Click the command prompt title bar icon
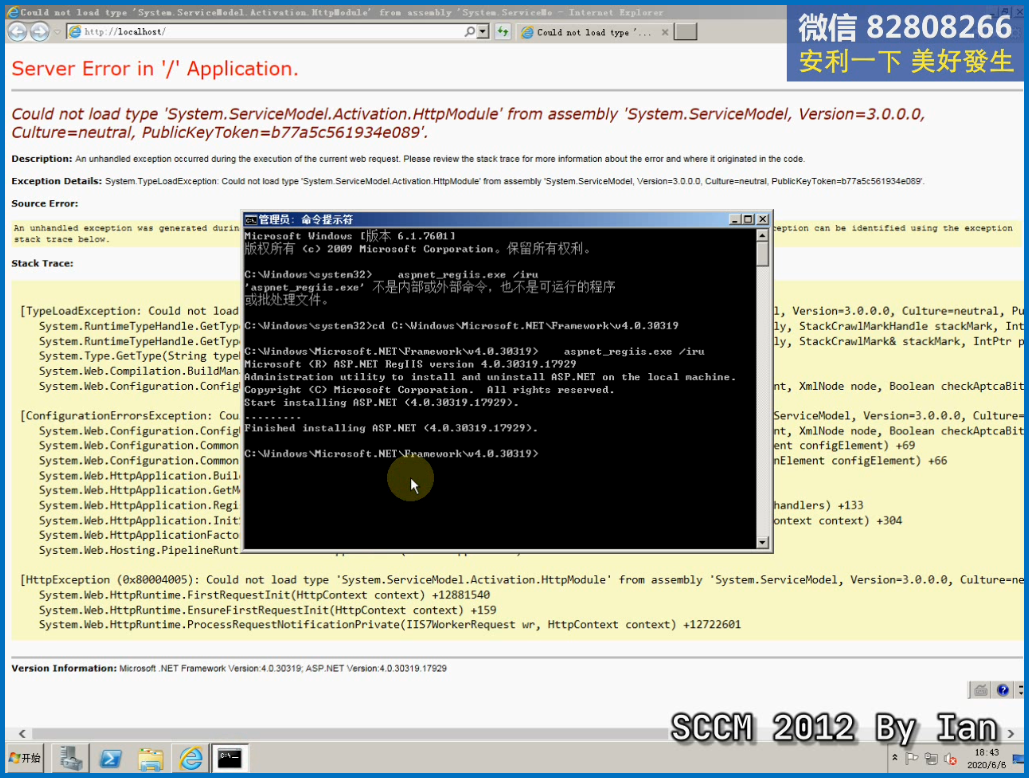This screenshot has height=778, width=1029. coord(251,220)
